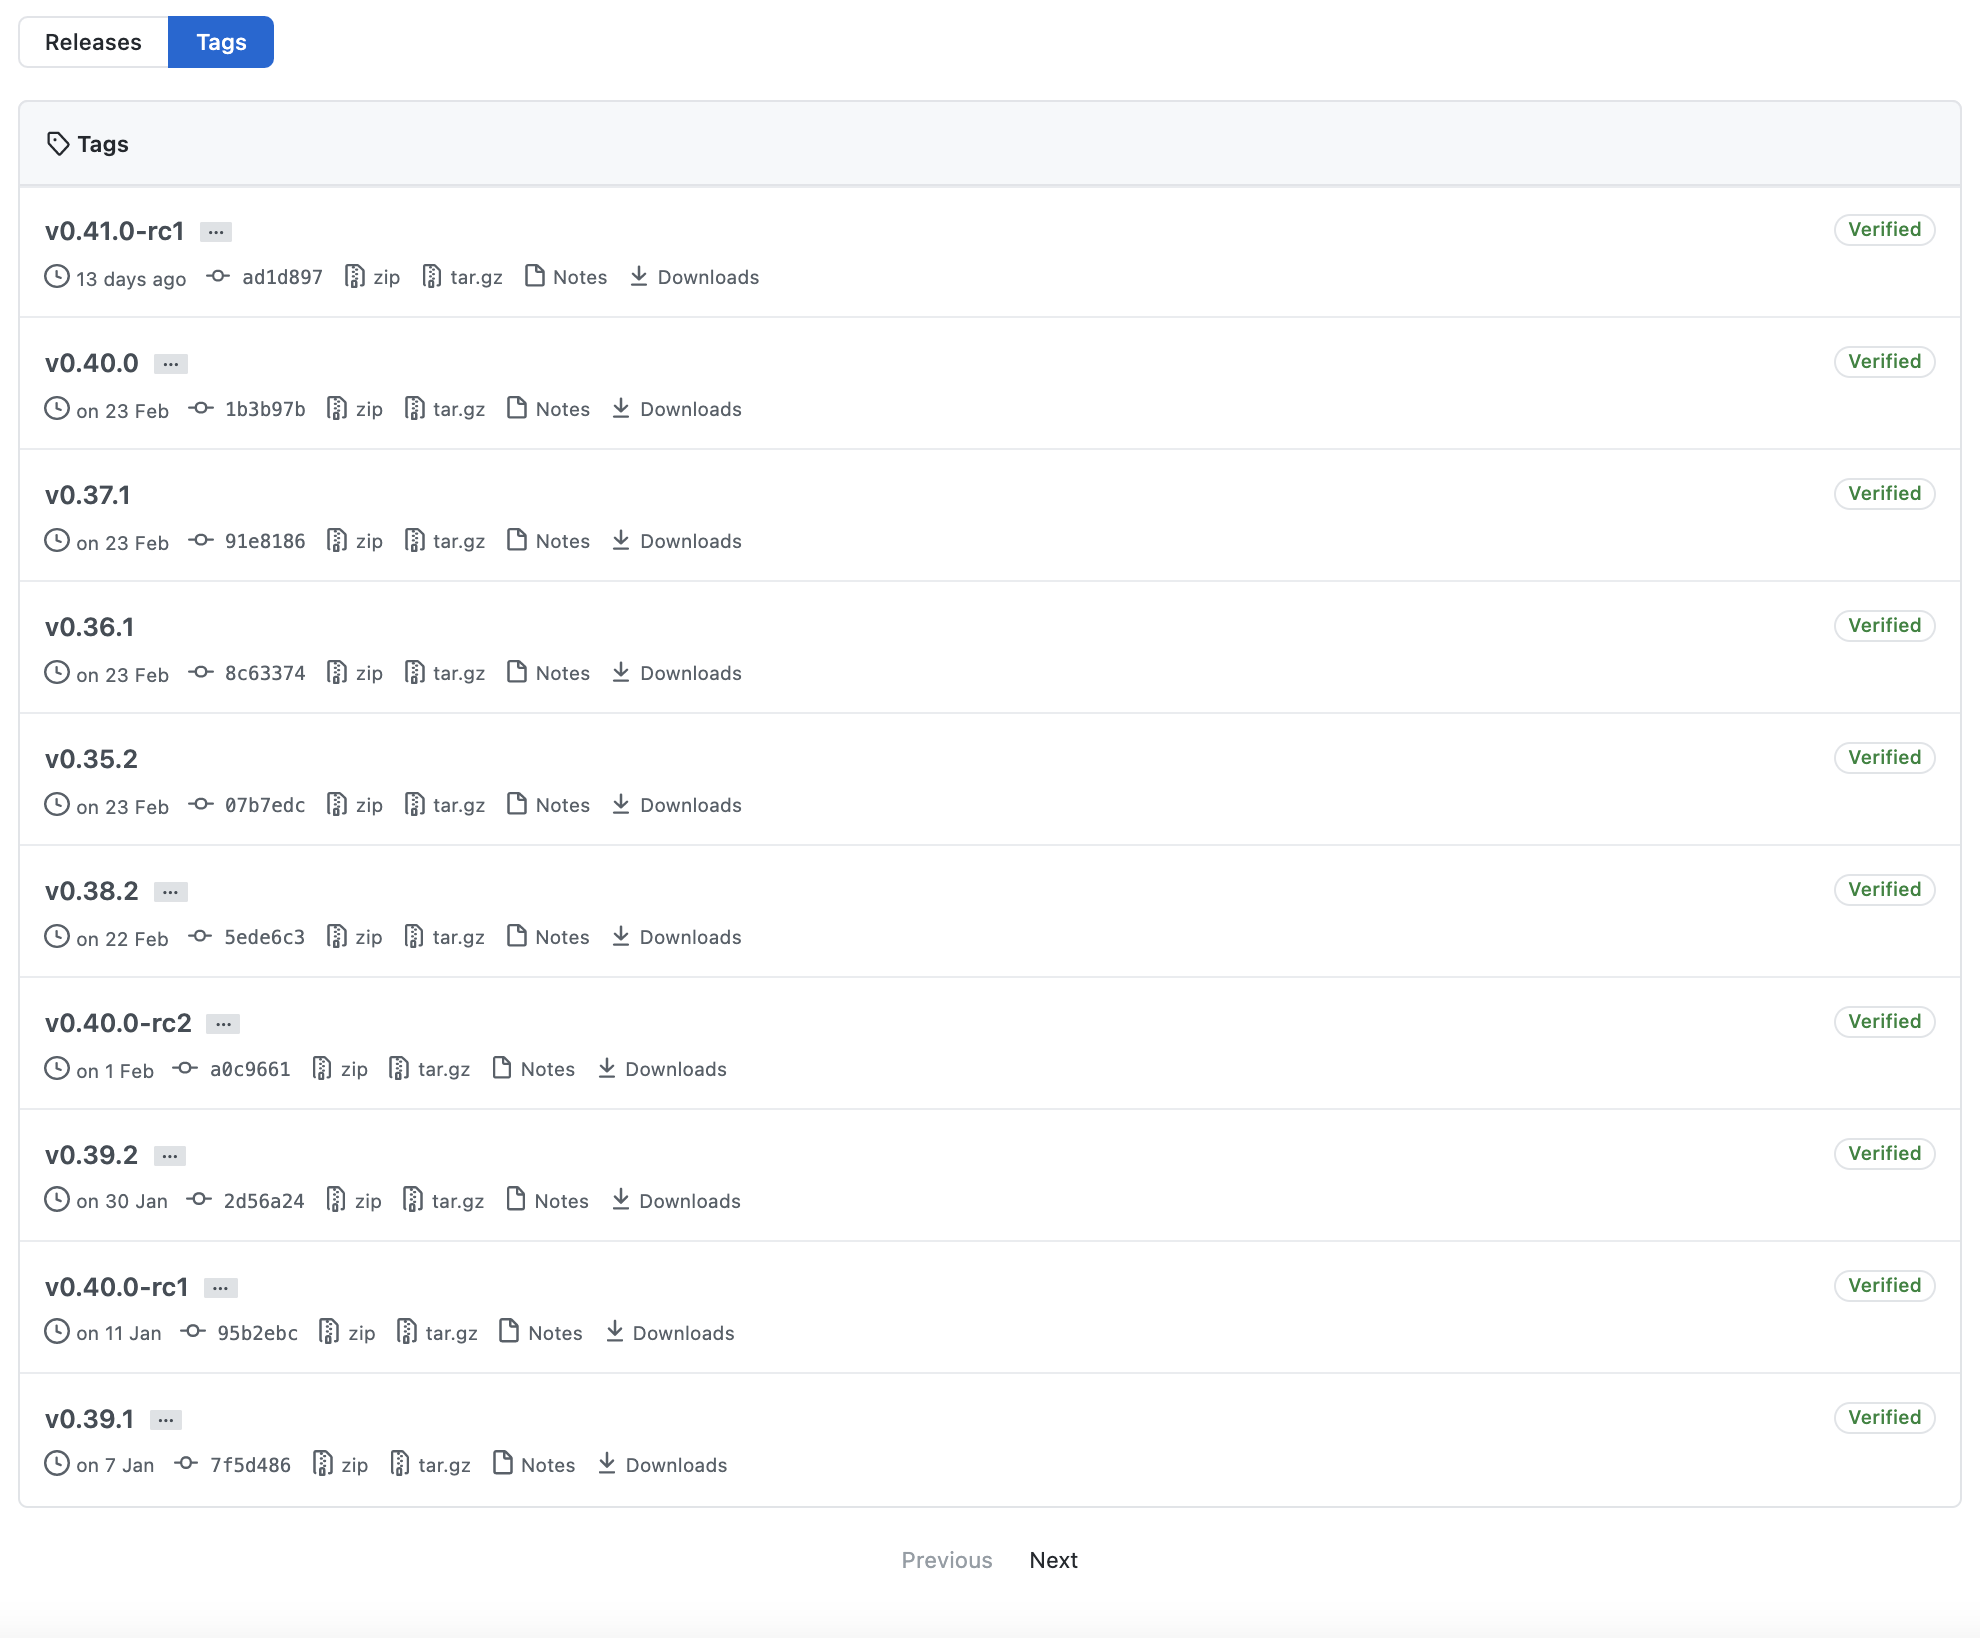The image size is (1980, 1638).
Task: Click the download arrow icon for v0.36.1
Action: pos(621,673)
